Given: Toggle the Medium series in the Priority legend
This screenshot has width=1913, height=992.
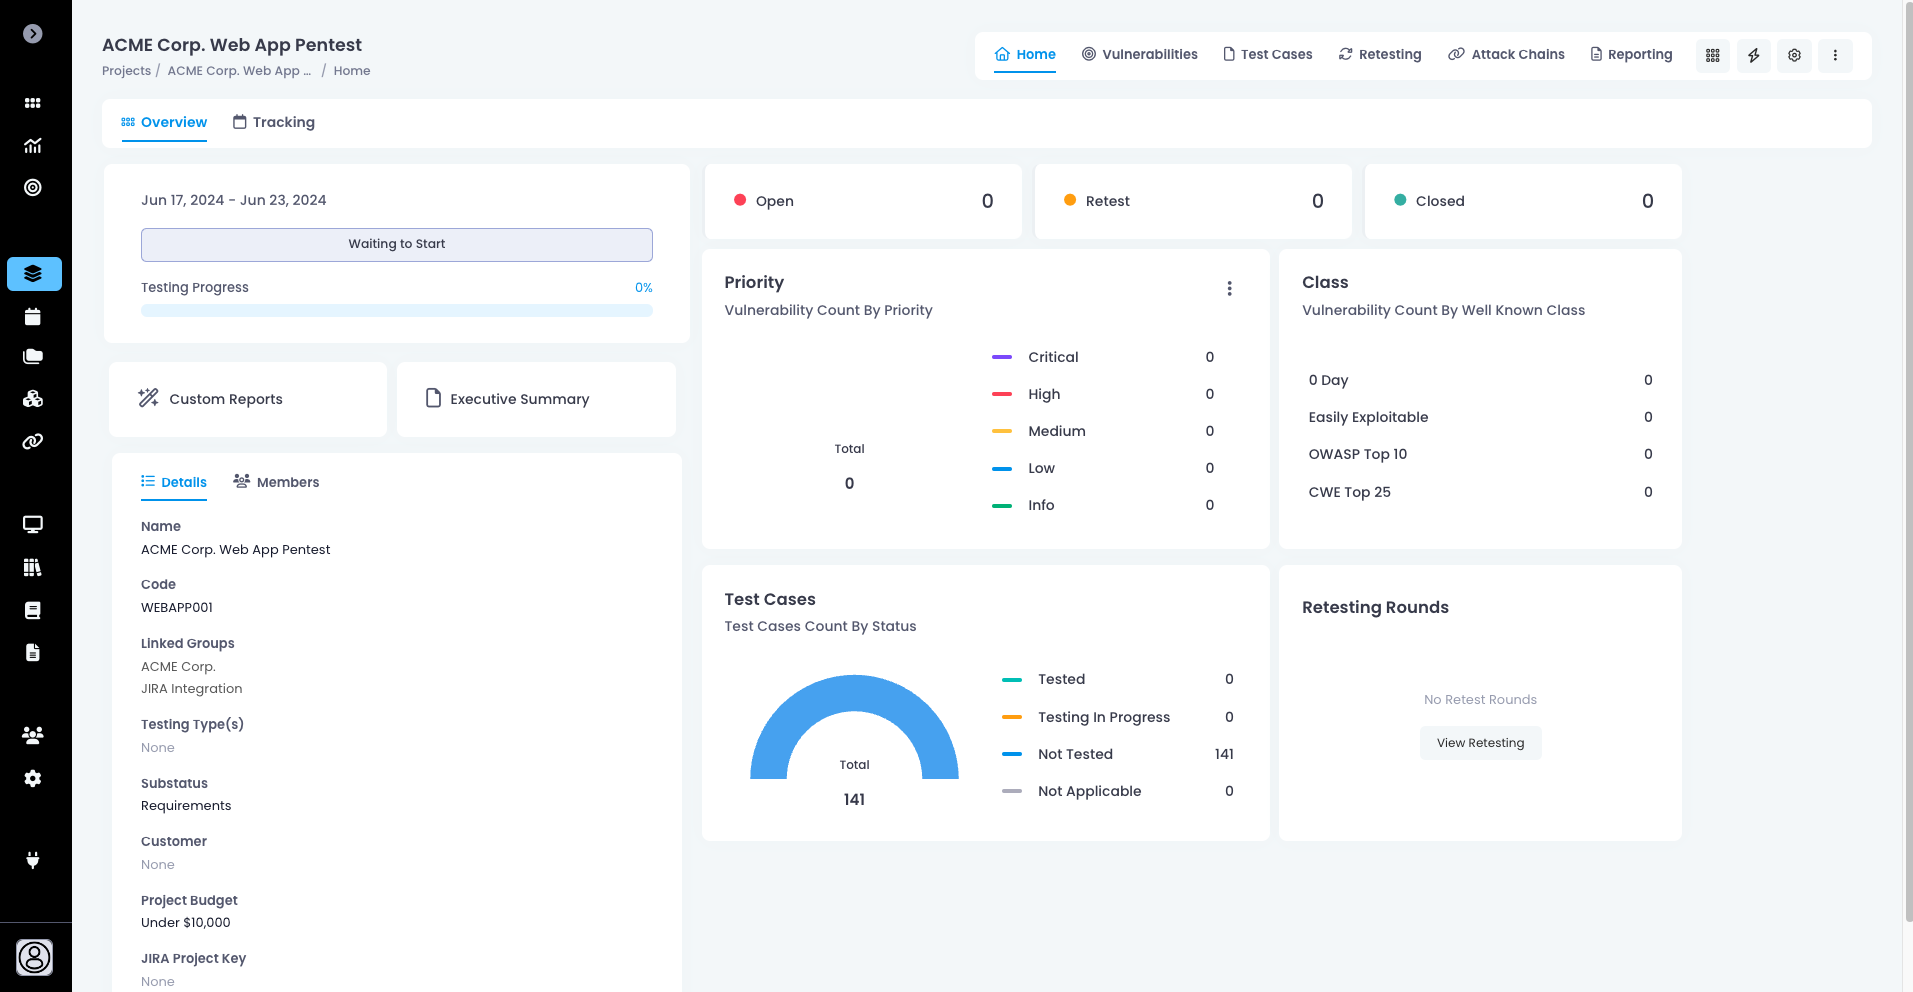Looking at the screenshot, I should point(1056,431).
